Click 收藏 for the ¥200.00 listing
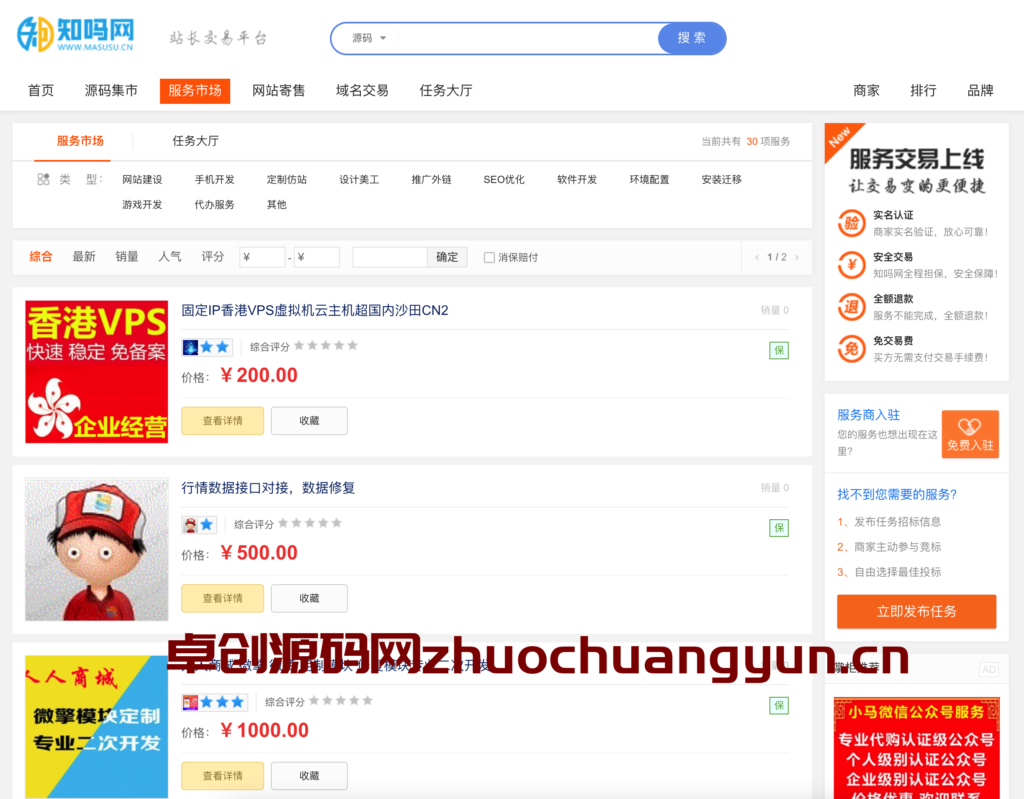 click(x=309, y=421)
